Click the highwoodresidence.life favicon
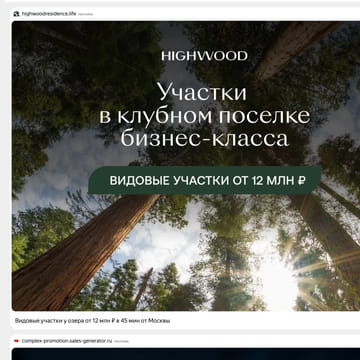Image resolution: width=360 pixels, height=360 pixels. coord(16,14)
